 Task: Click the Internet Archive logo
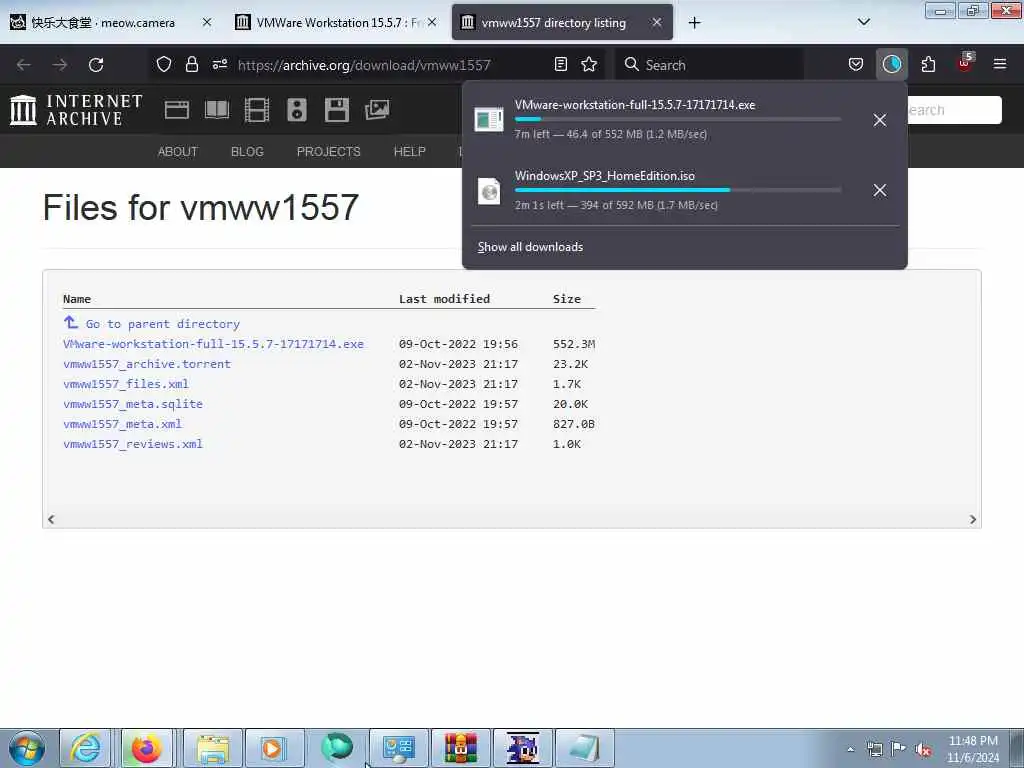[76, 110]
